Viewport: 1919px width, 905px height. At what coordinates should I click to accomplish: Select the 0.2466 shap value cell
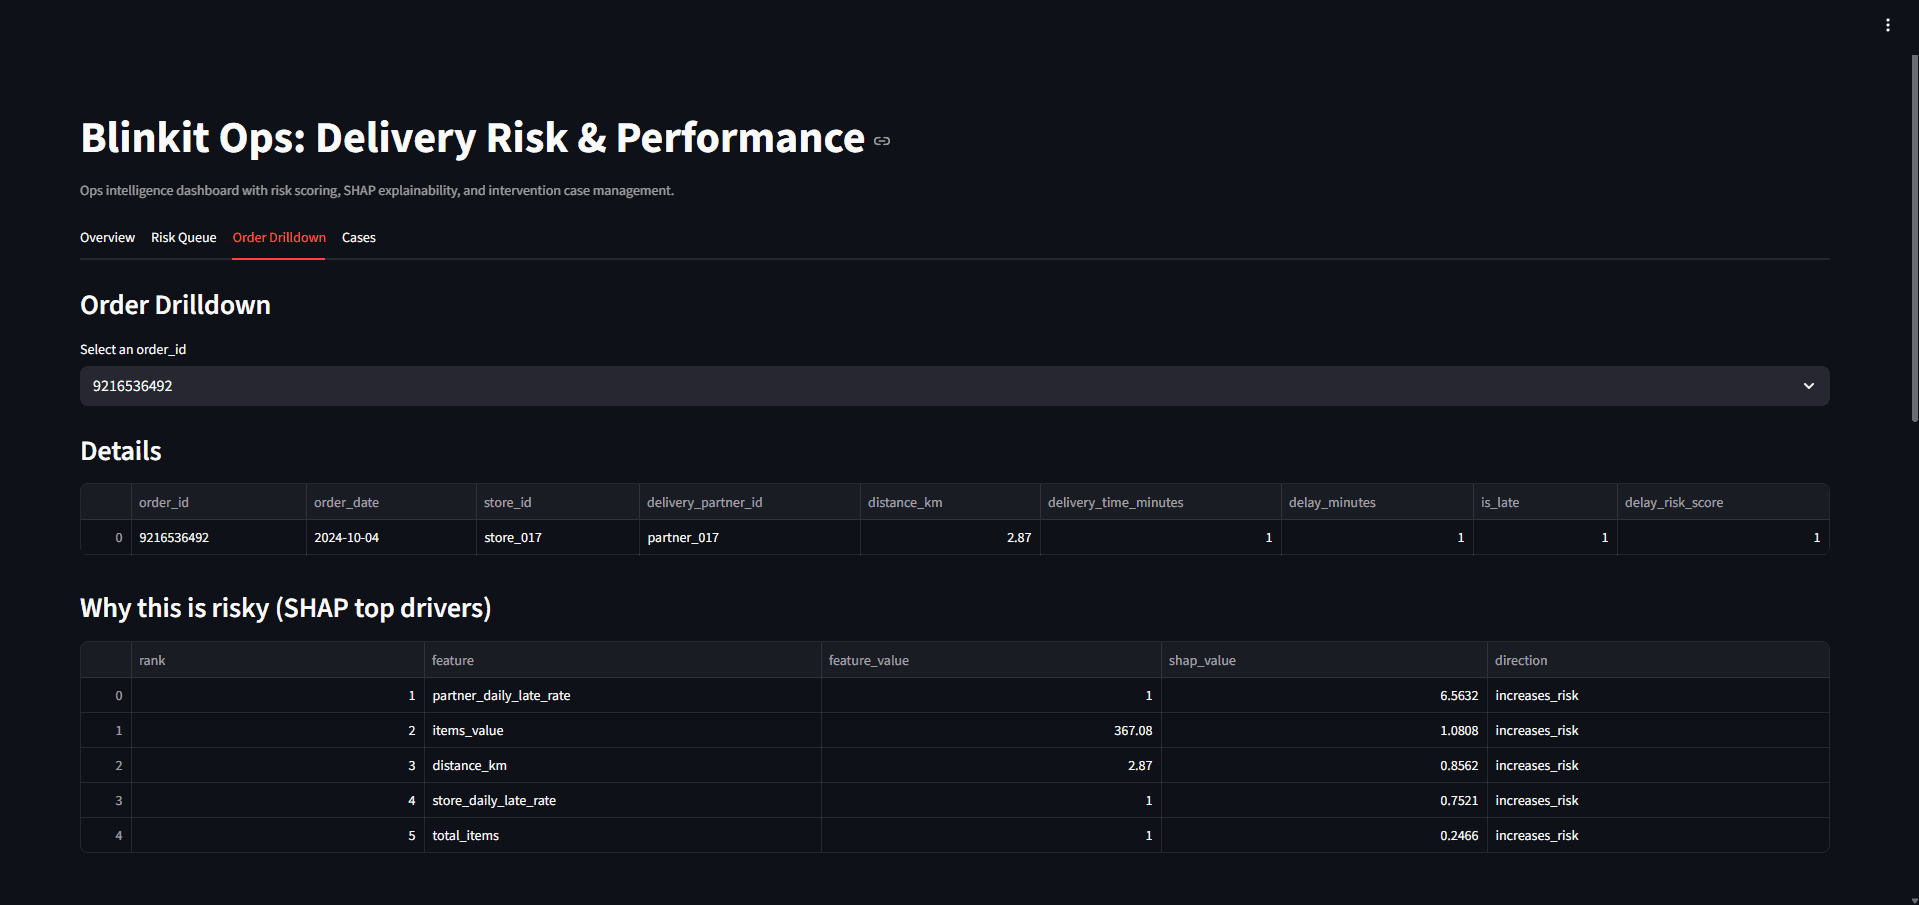(1324, 836)
